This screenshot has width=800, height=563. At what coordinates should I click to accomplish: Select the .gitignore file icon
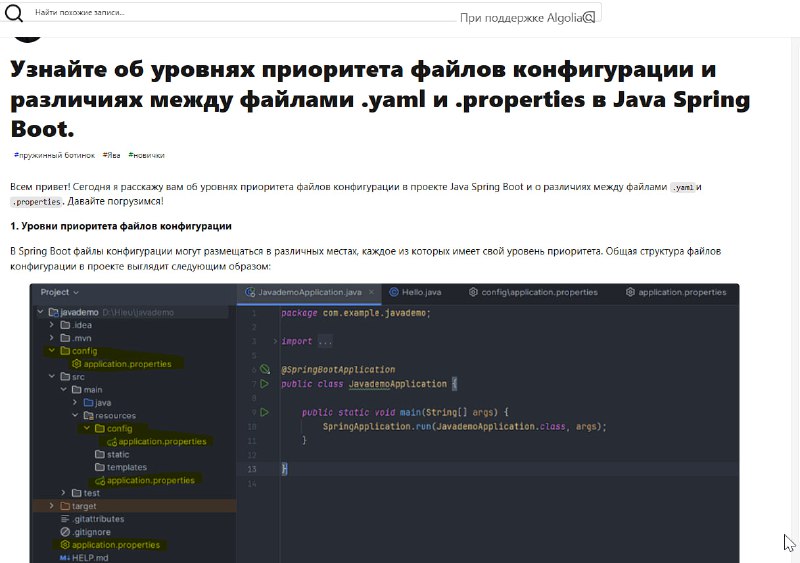click(65, 531)
